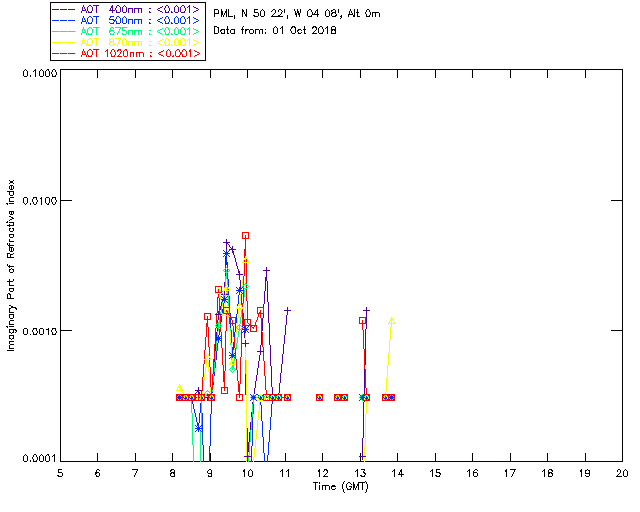Click the 0.0001 y-axis tick label
The height and width of the screenshot is (512, 640).
36,459
